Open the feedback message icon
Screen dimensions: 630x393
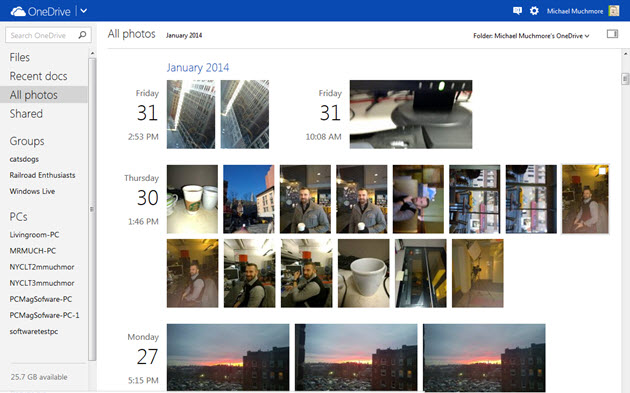(x=518, y=11)
